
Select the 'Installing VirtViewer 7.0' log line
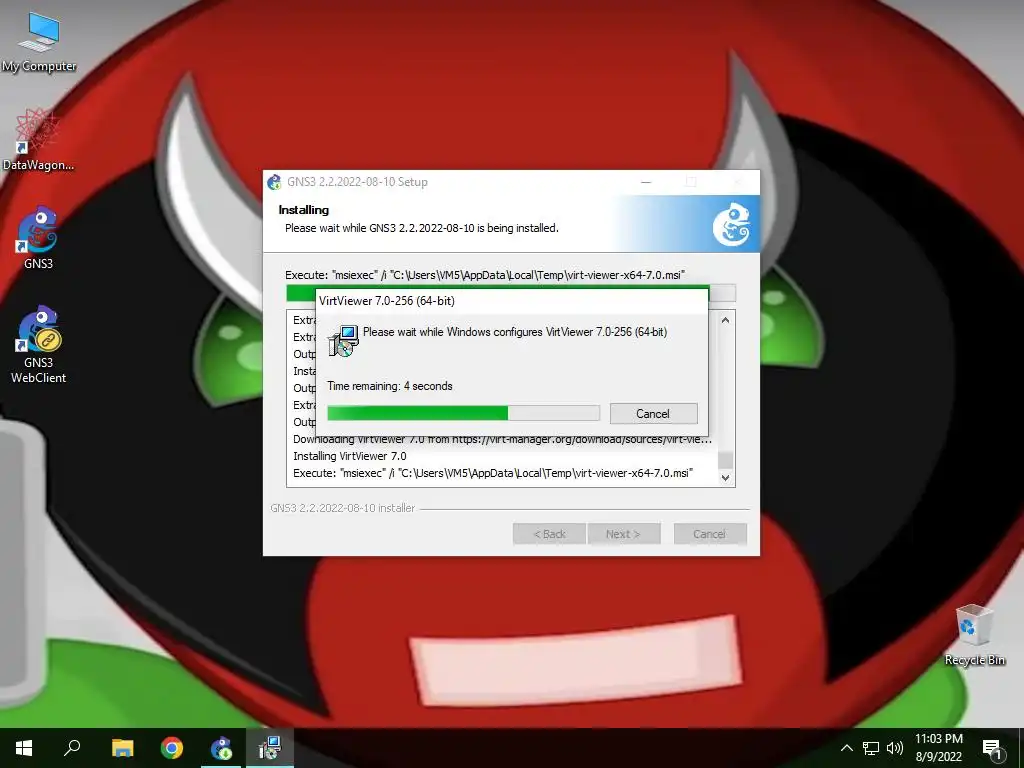click(349, 456)
